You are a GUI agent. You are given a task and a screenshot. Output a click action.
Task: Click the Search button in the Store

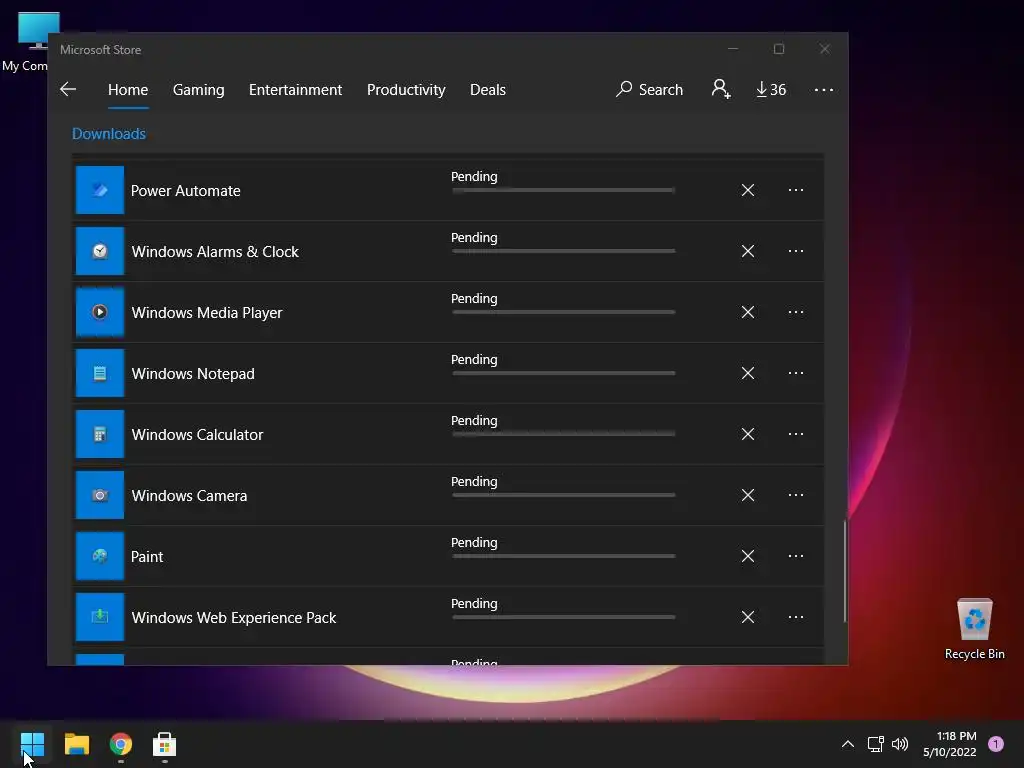(649, 89)
